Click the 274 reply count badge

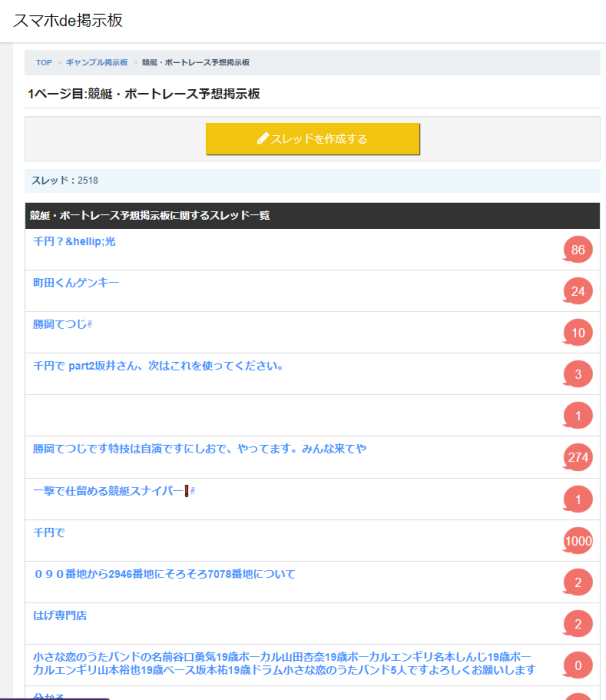(x=578, y=457)
